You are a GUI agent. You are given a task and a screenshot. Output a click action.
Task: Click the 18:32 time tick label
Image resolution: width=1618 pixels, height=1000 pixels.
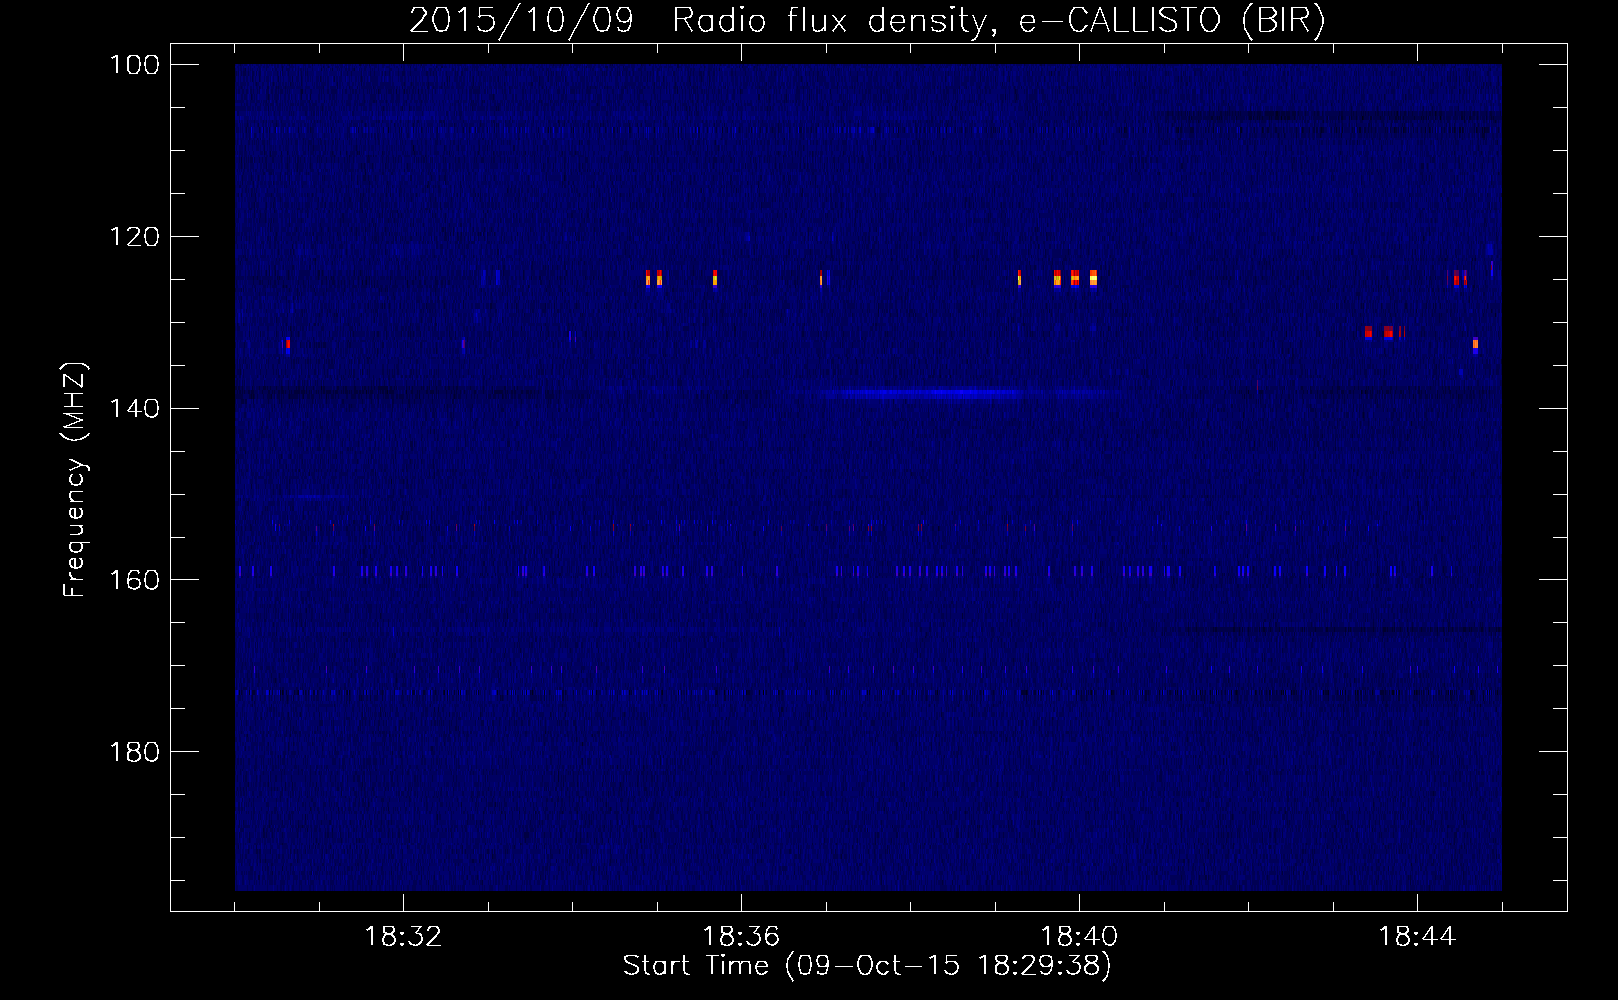(x=403, y=937)
